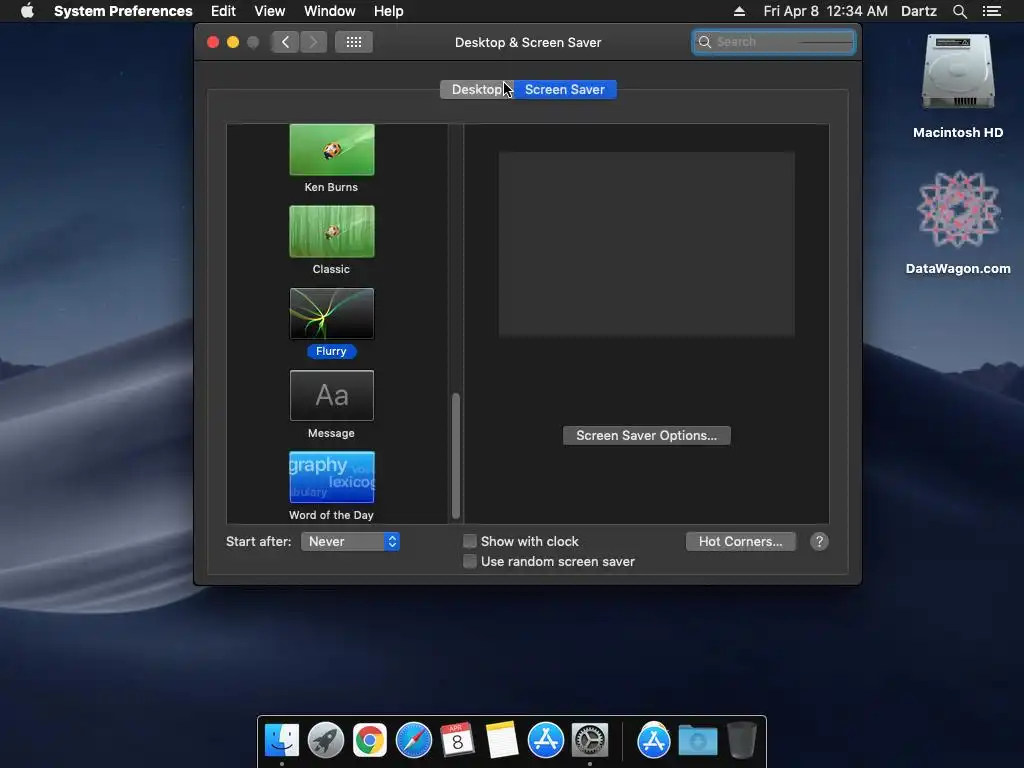Click the Dartz user name in menu bar

tap(919, 11)
